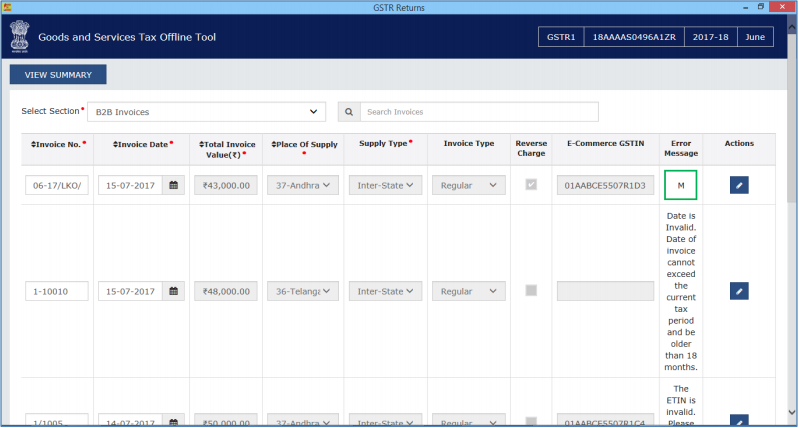
Task: Open calendar for invoice 1-10010 date
Action: click(174, 291)
